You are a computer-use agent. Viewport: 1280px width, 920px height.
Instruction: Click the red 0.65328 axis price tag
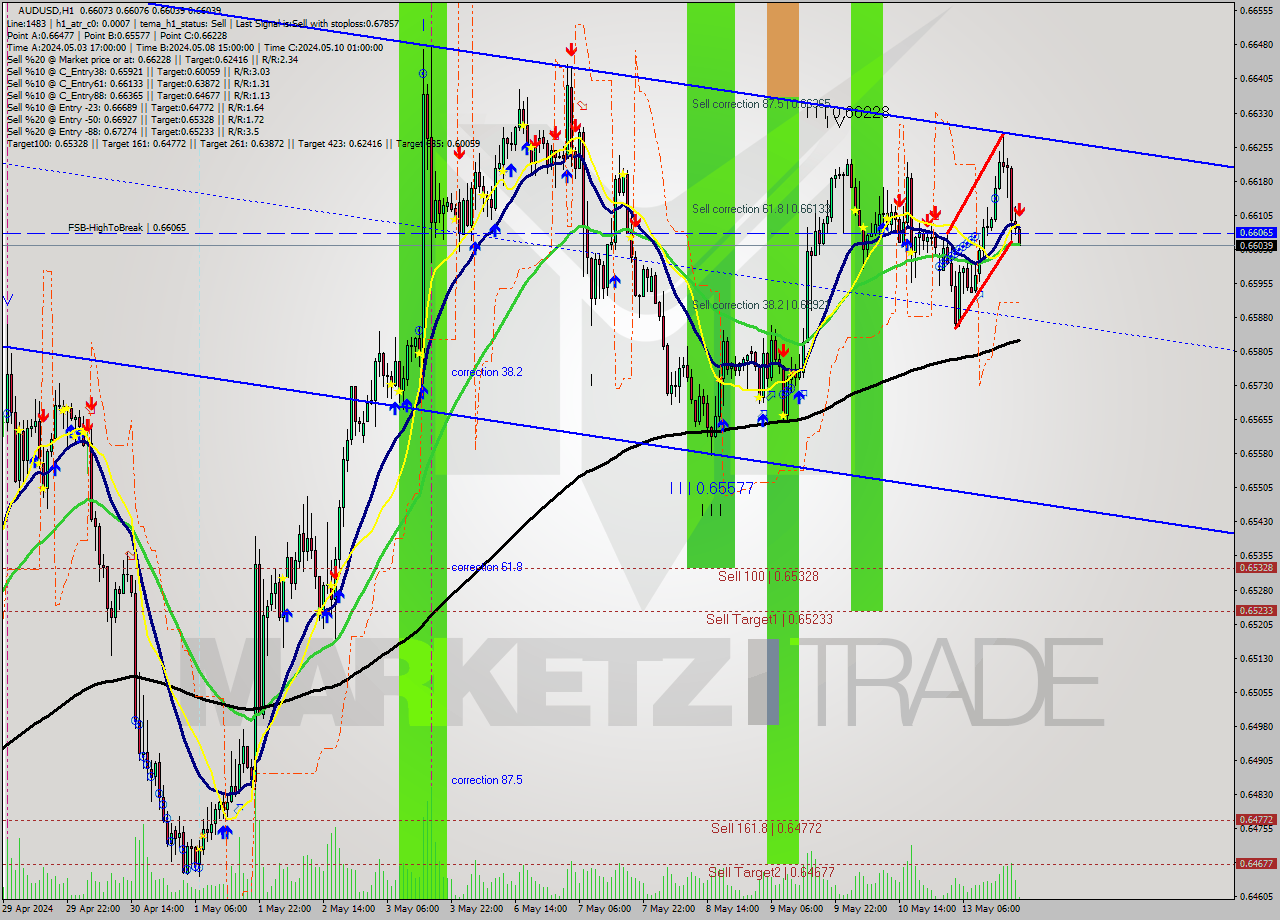pyautogui.click(x=1256, y=567)
